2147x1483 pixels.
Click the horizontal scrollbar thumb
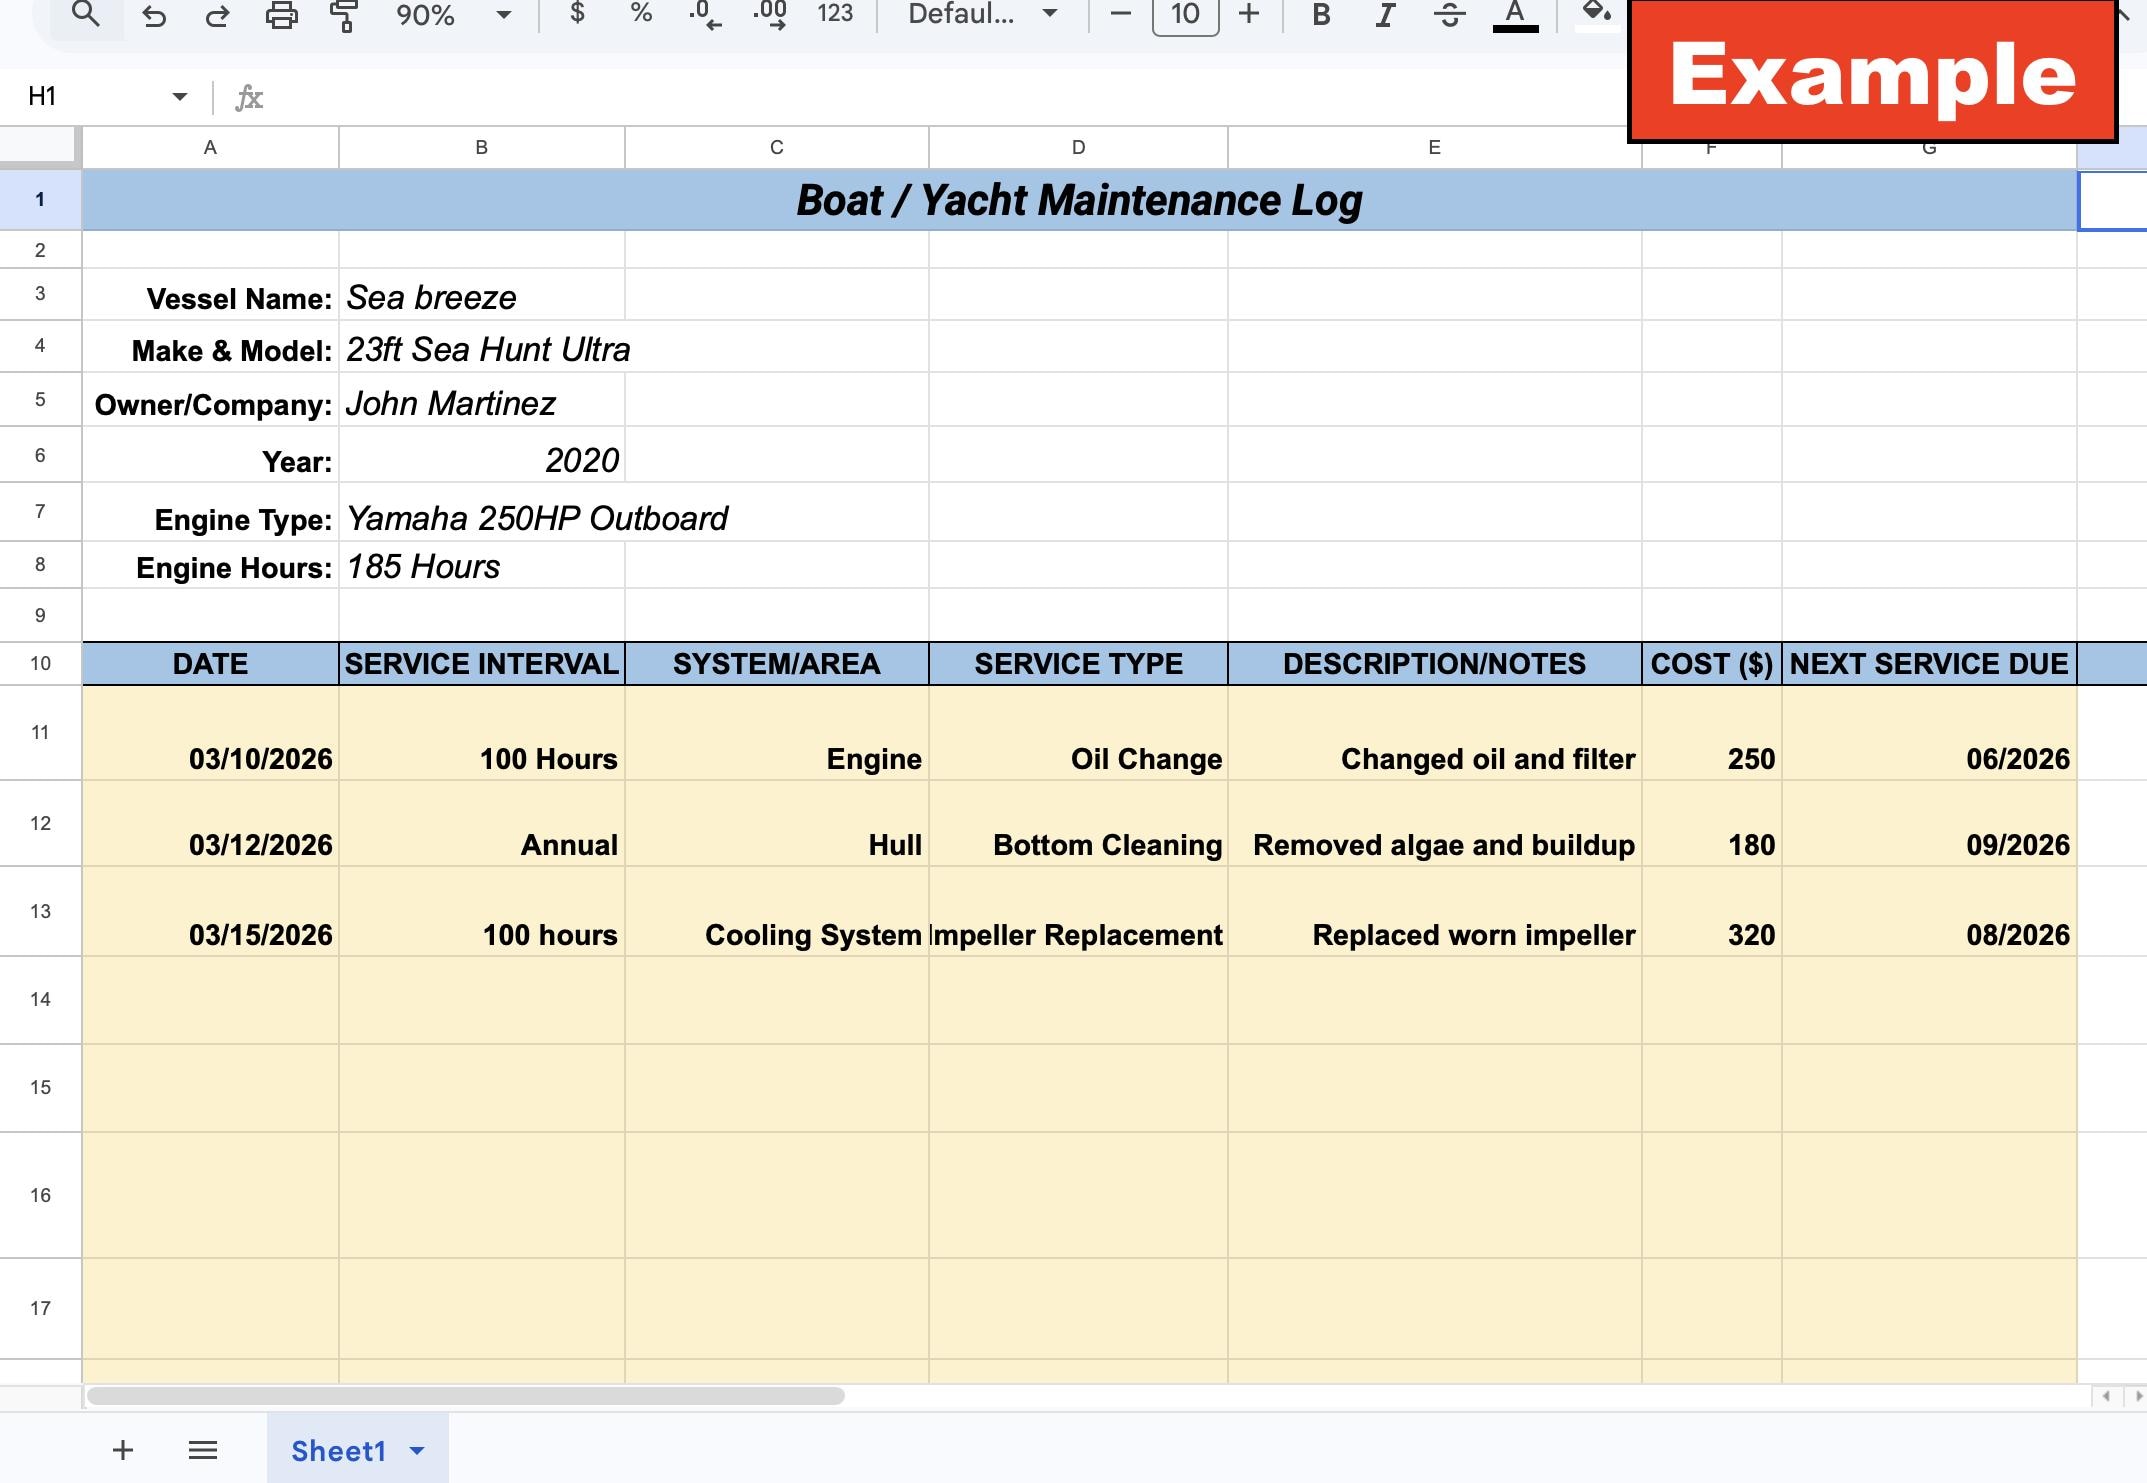click(466, 1396)
